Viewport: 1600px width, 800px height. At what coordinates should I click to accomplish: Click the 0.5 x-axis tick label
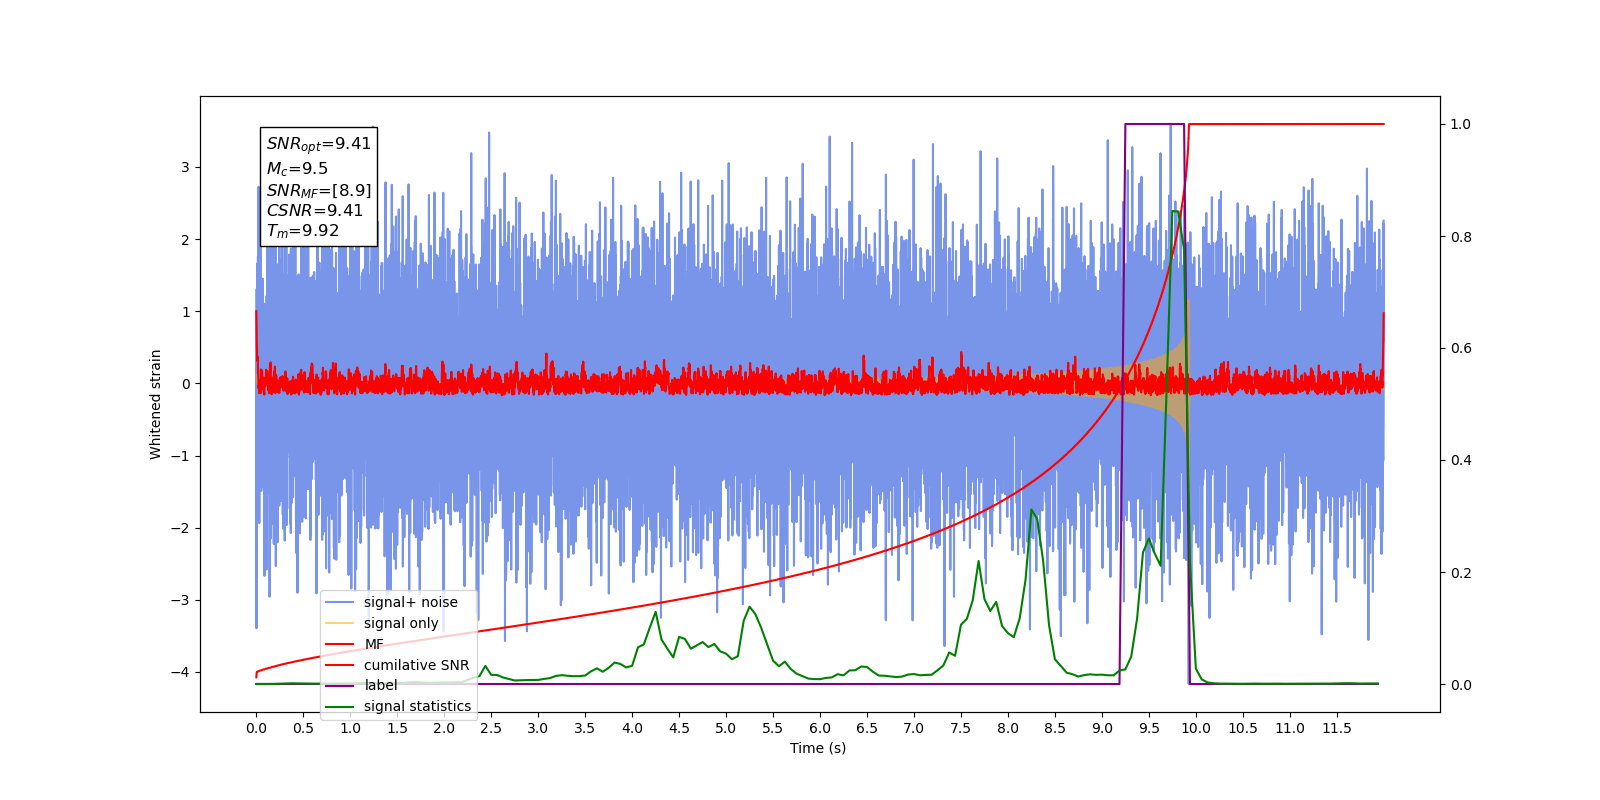pyautogui.click(x=303, y=728)
